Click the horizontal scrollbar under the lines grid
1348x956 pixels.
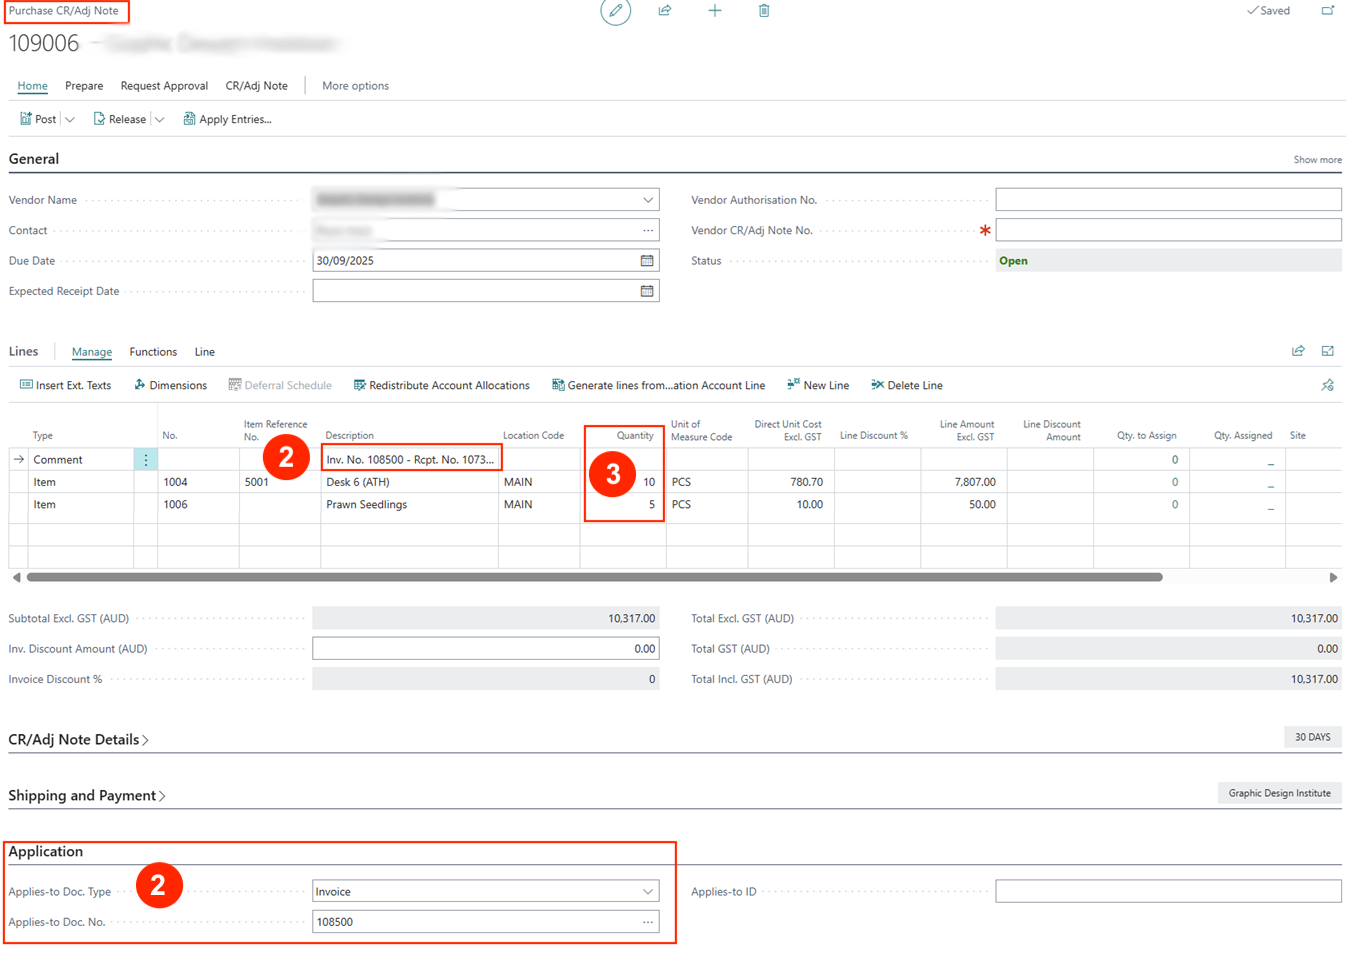click(x=594, y=577)
